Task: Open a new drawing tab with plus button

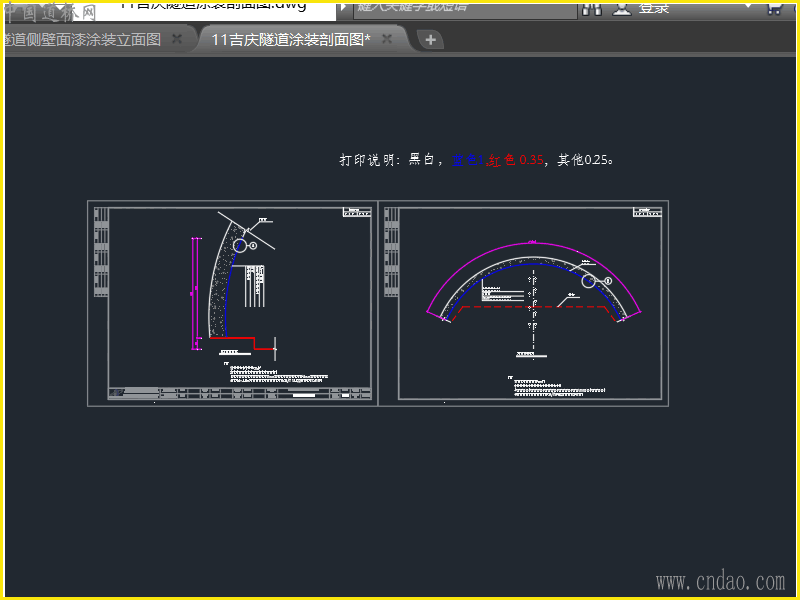Action: (x=430, y=40)
